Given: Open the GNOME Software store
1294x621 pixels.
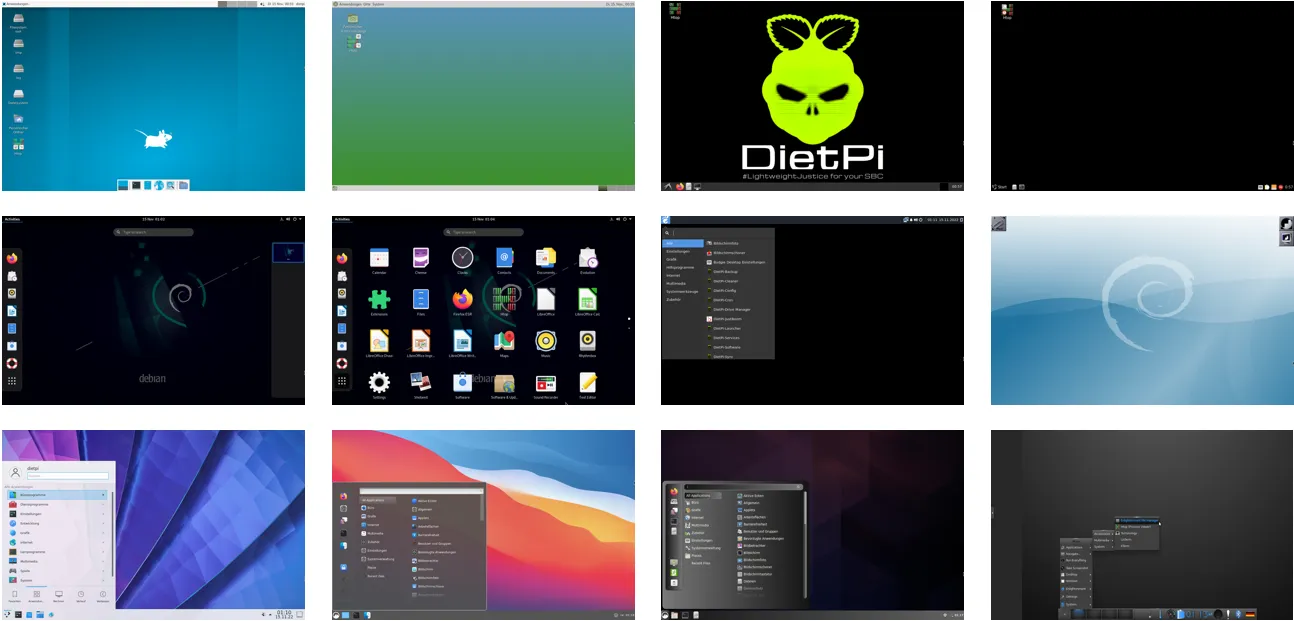Looking at the screenshot, I should [464, 383].
